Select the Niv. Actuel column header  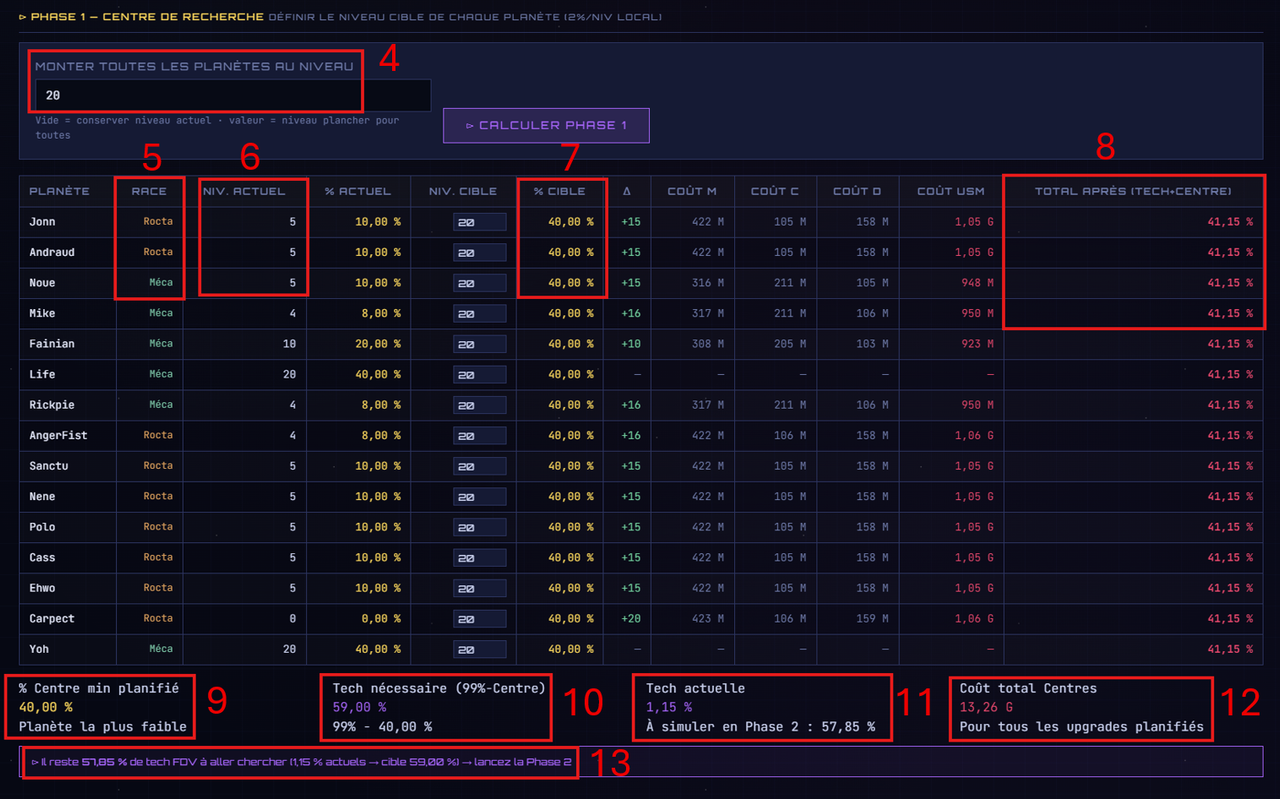(244, 191)
